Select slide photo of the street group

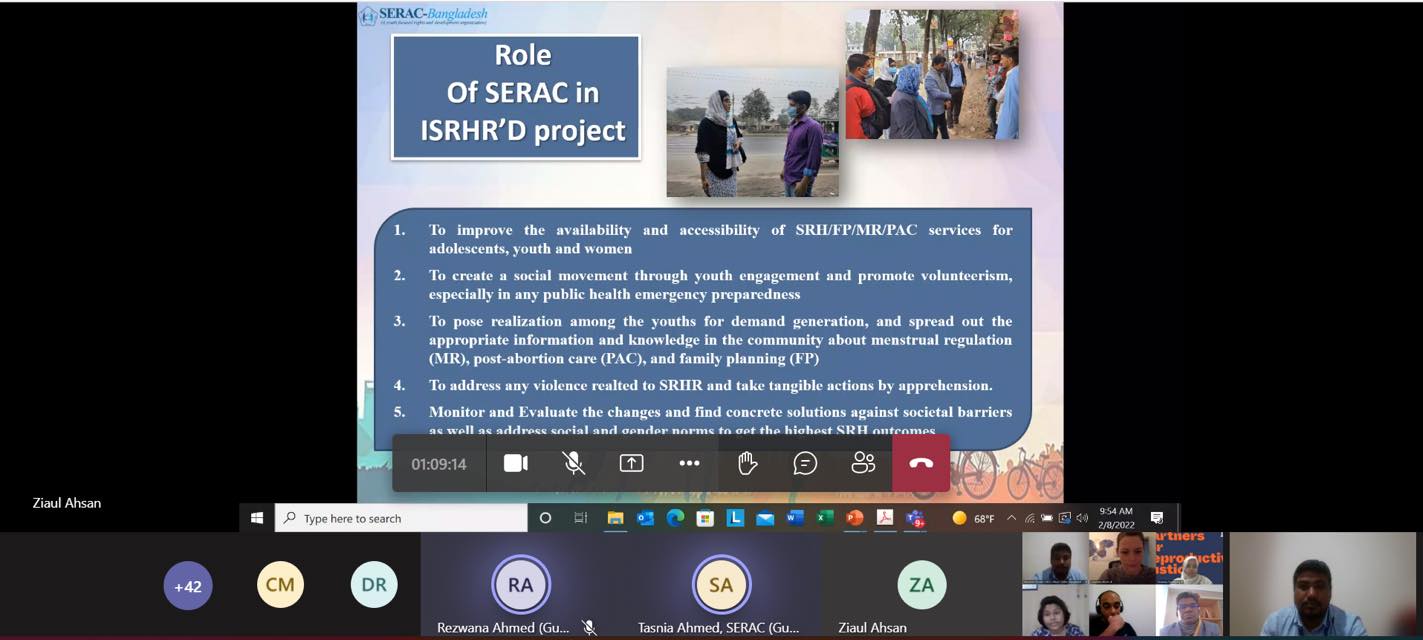pos(932,75)
